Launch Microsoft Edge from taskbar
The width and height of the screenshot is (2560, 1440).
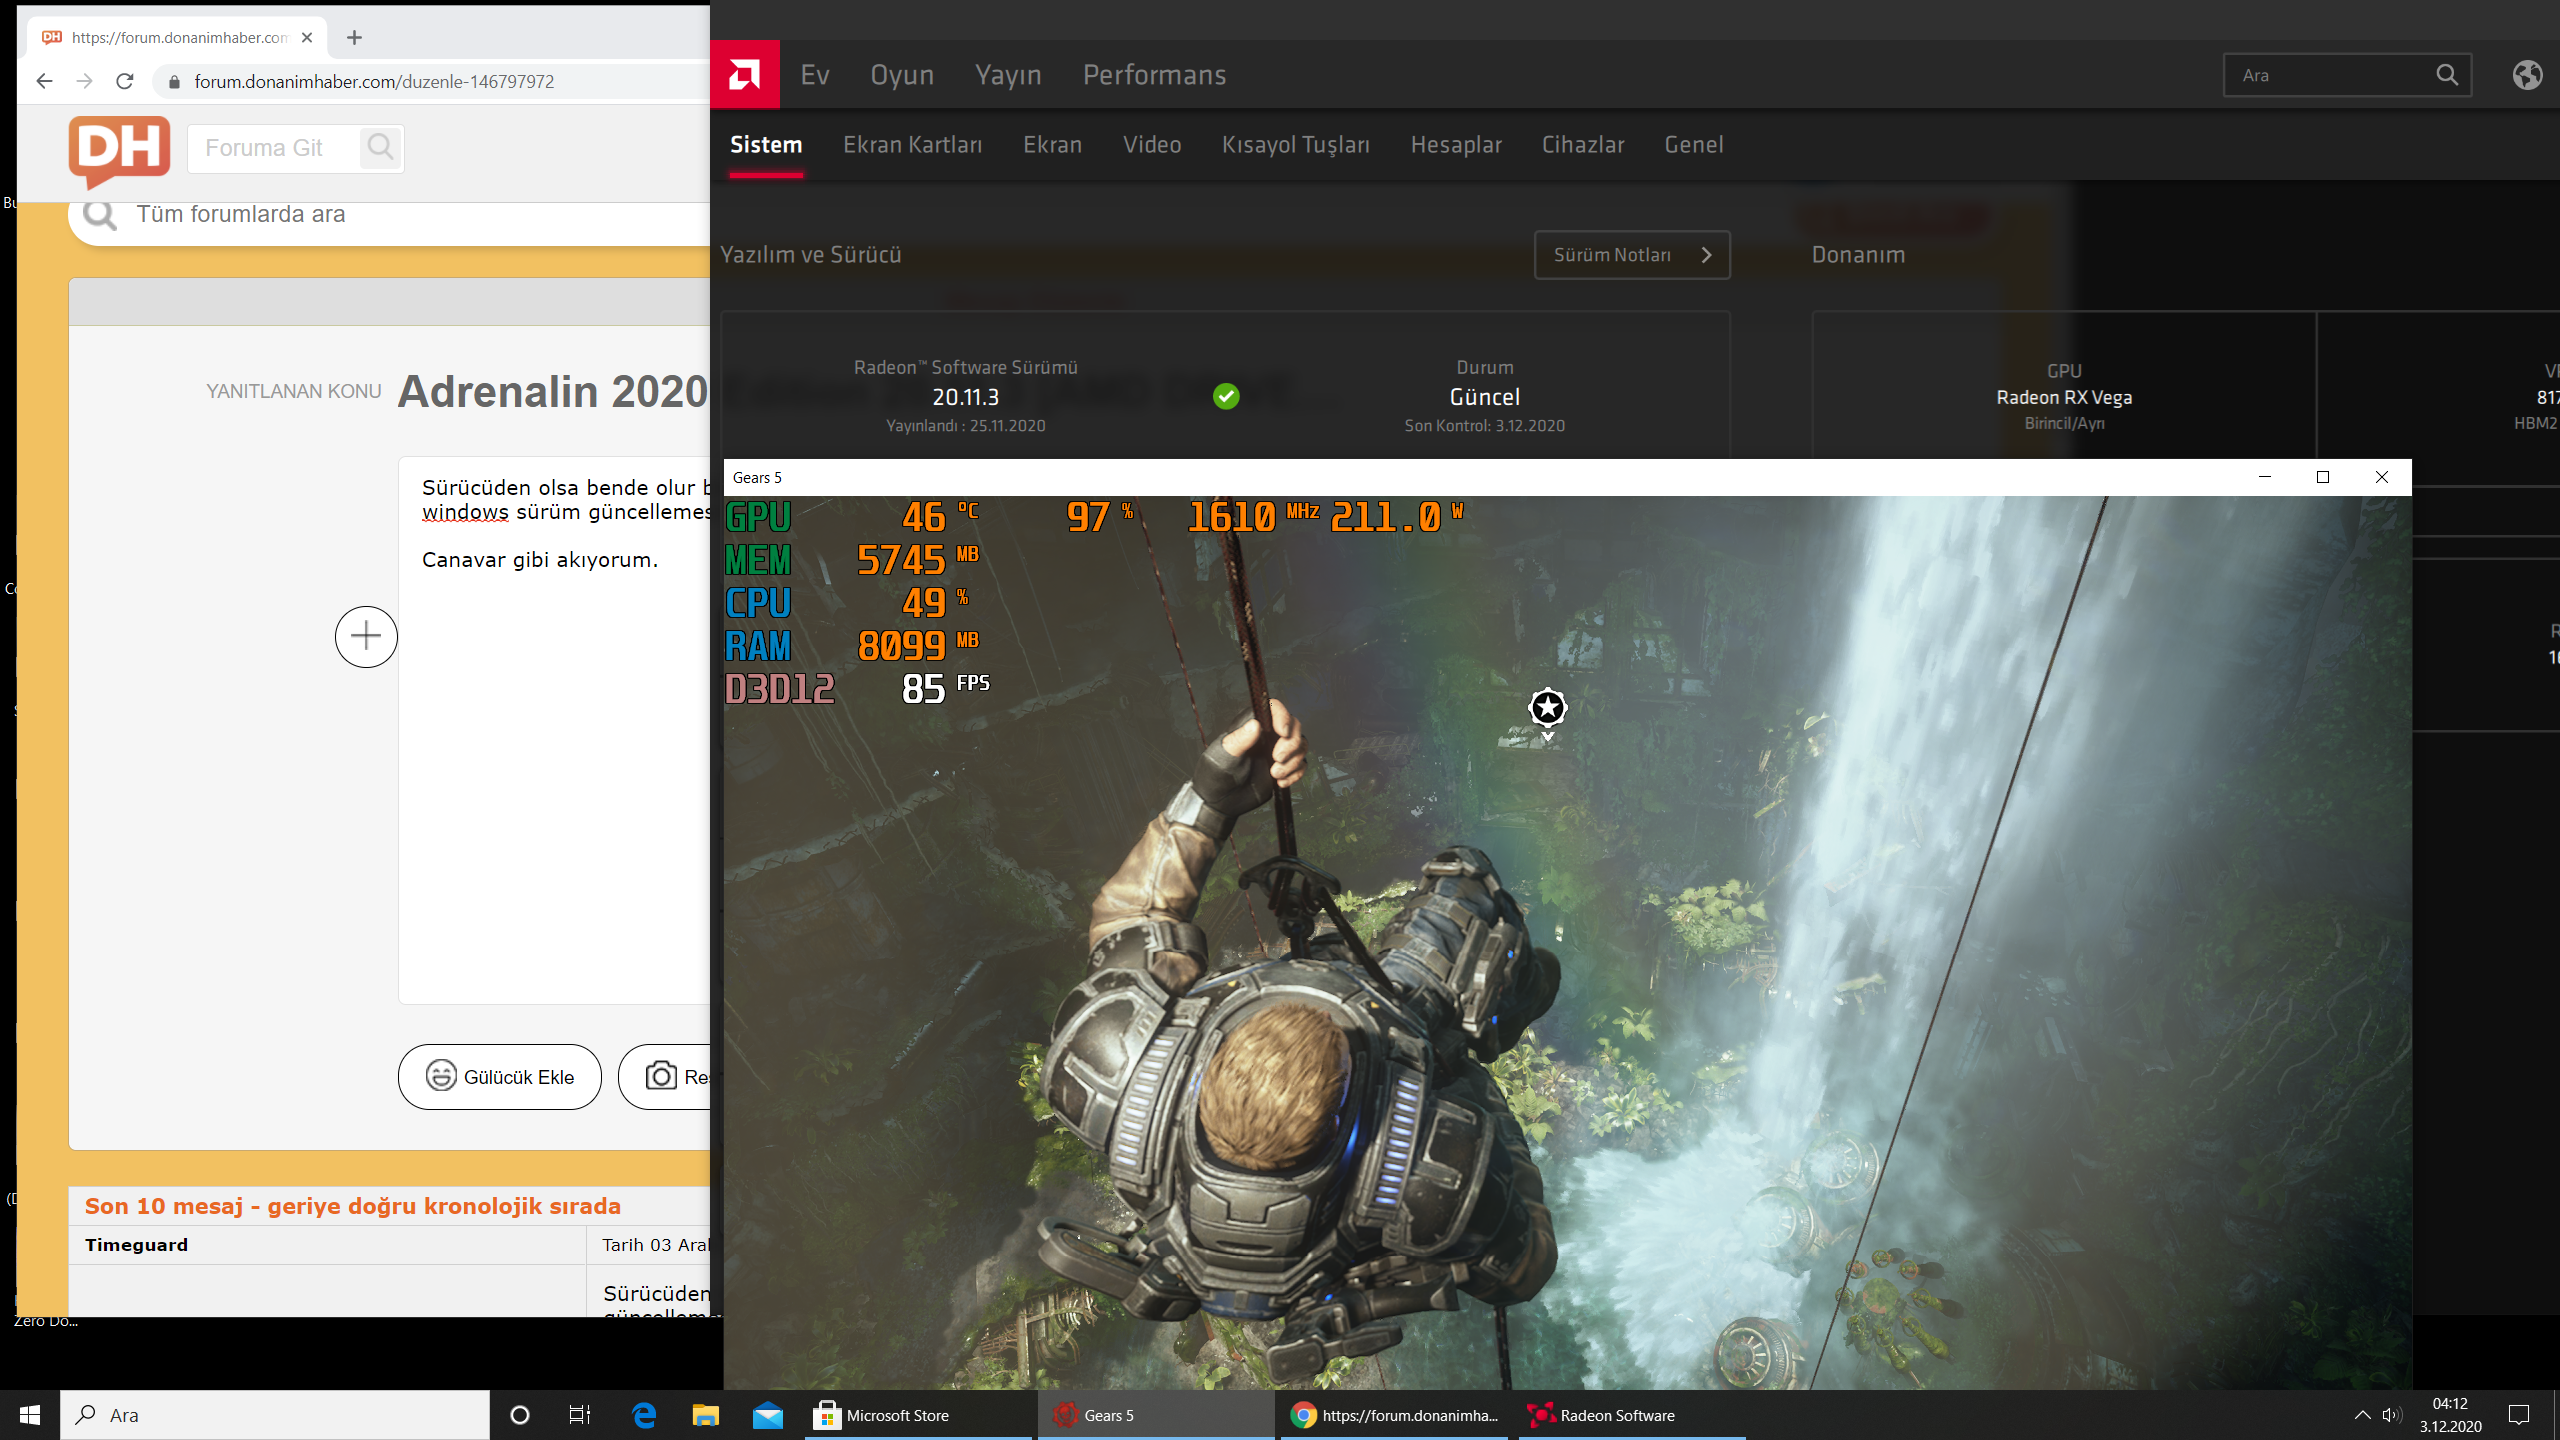pyautogui.click(x=644, y=1415)
